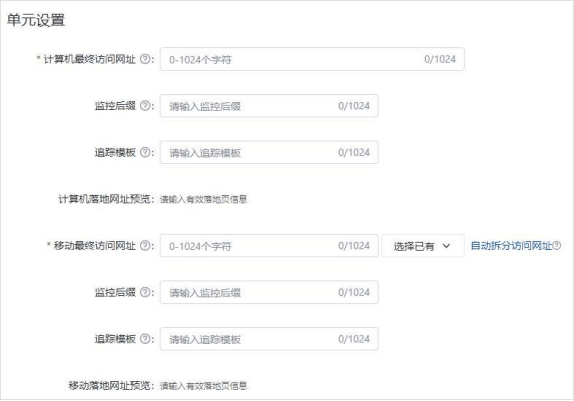Open the 自动拆分访问网址 link

511,245
